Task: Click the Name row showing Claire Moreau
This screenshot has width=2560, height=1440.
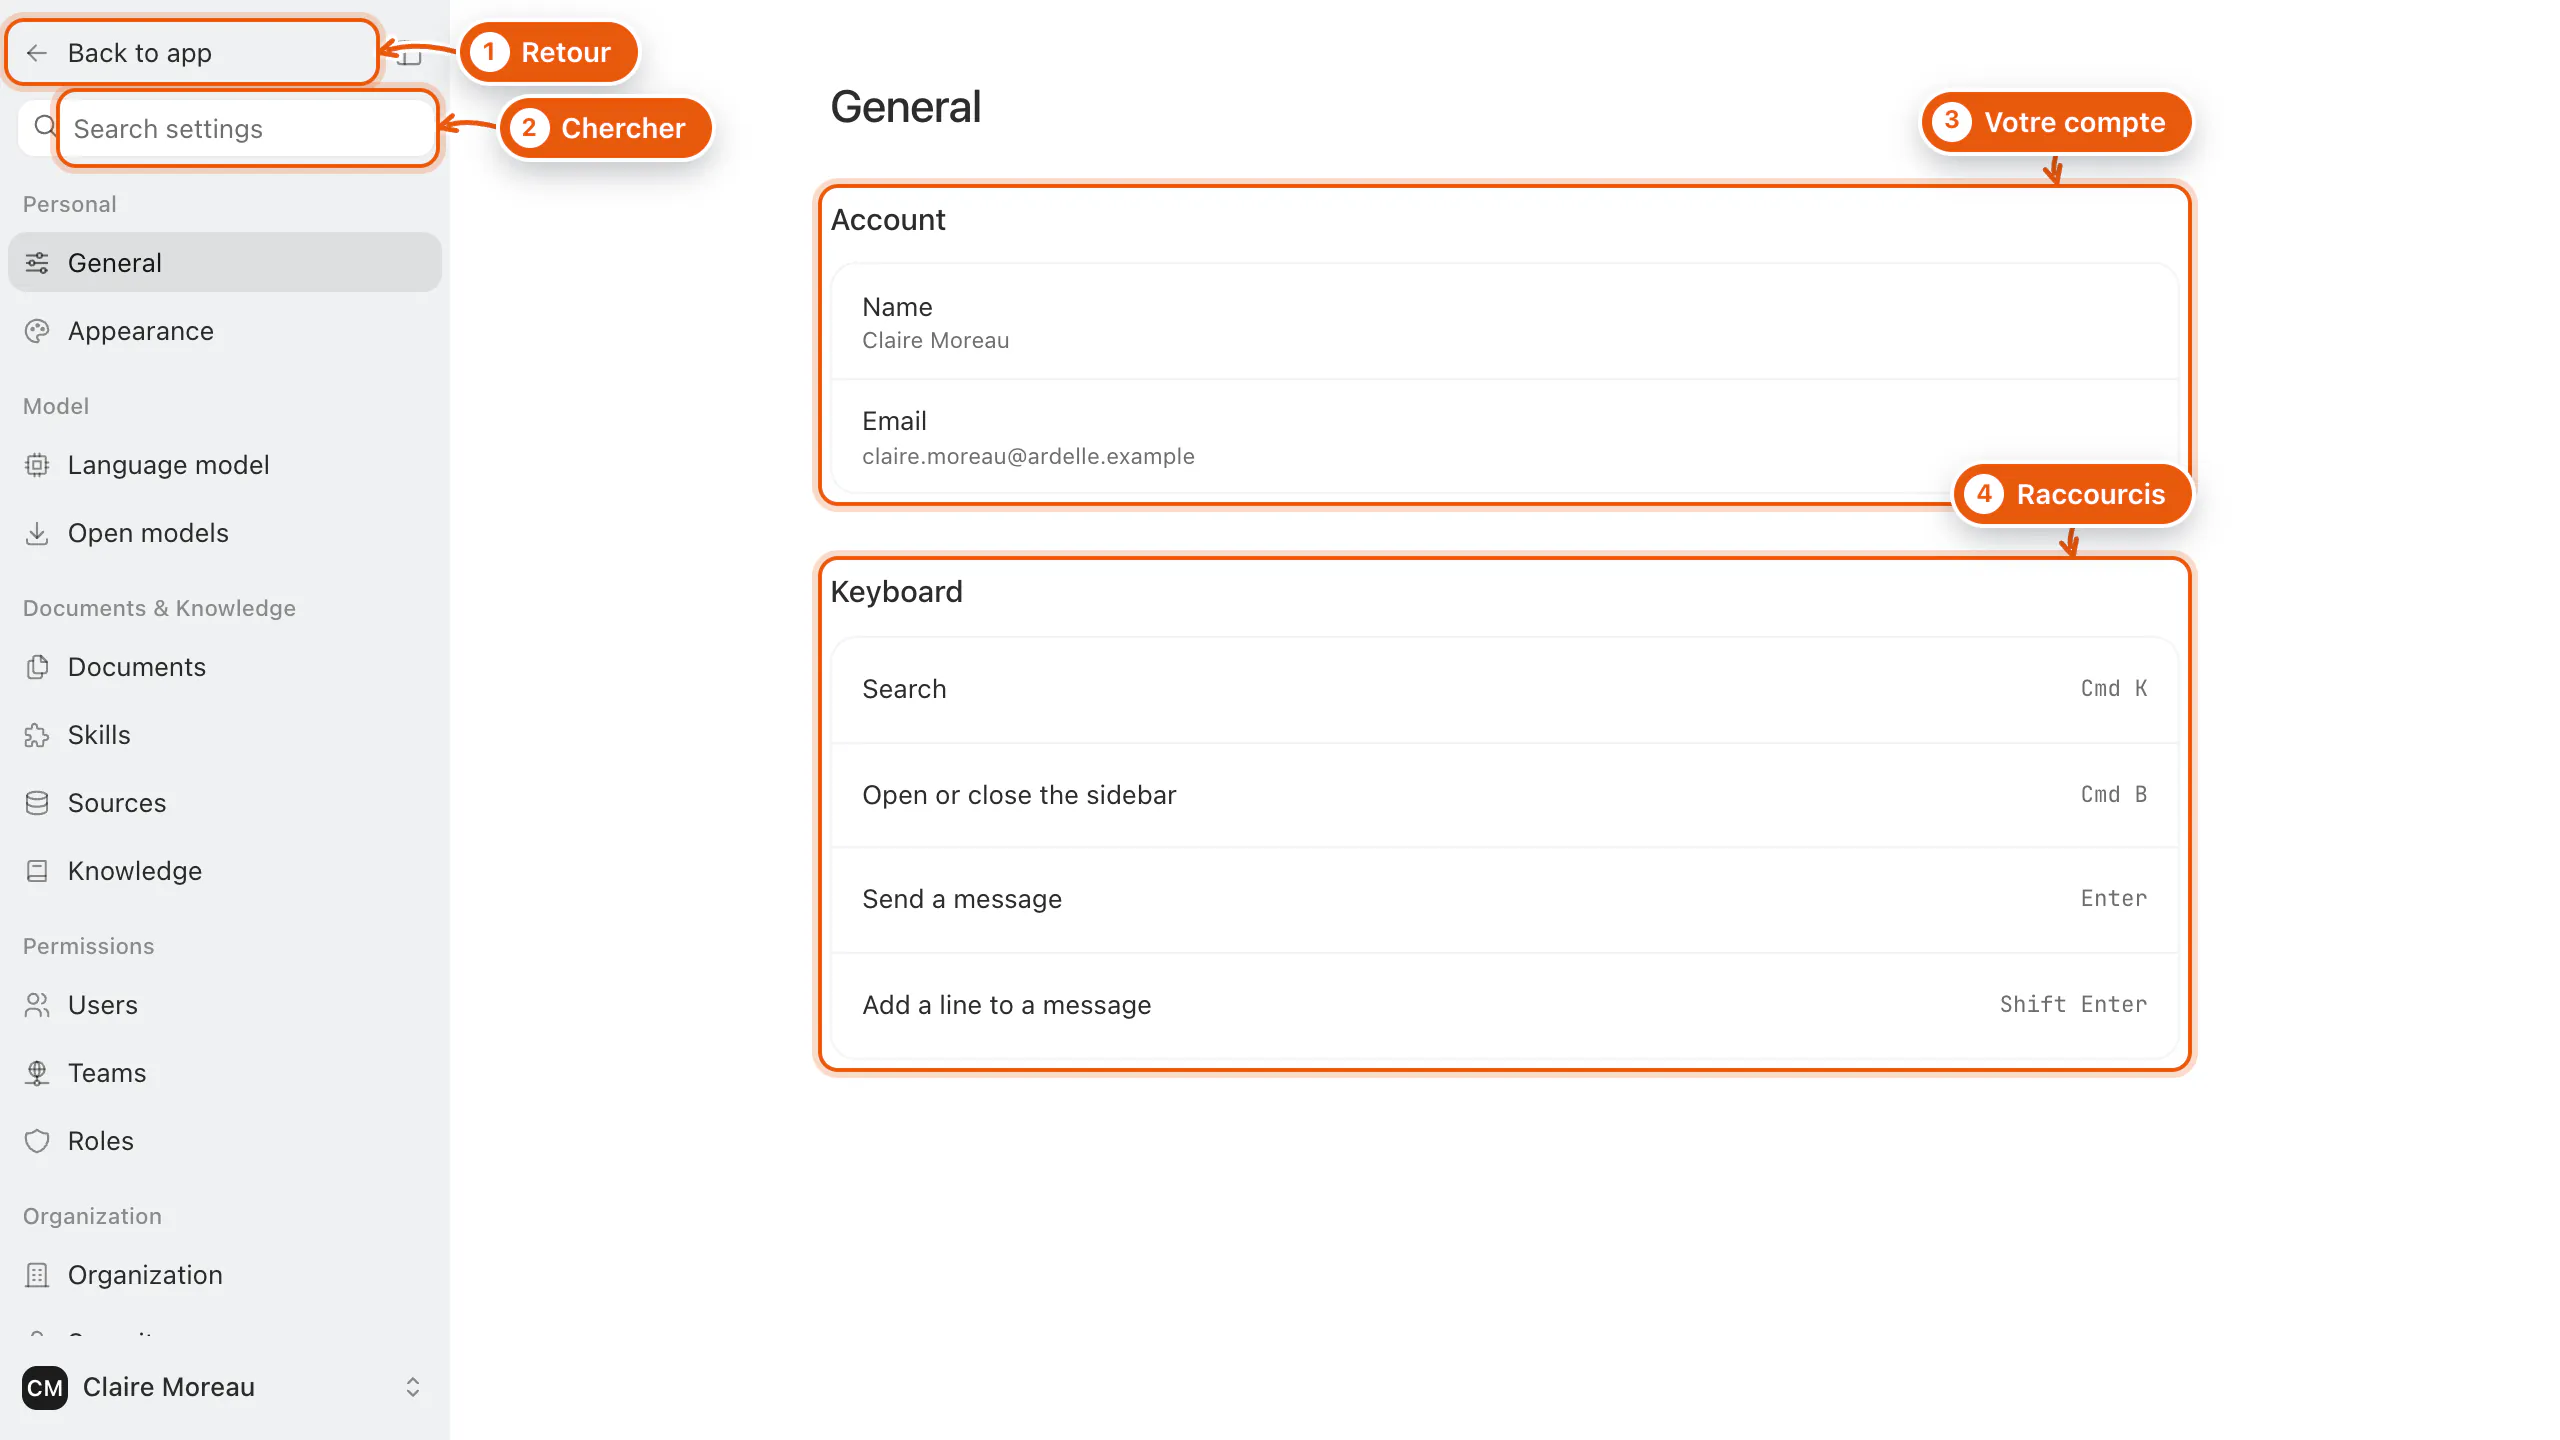Action: click(1505, 322)
